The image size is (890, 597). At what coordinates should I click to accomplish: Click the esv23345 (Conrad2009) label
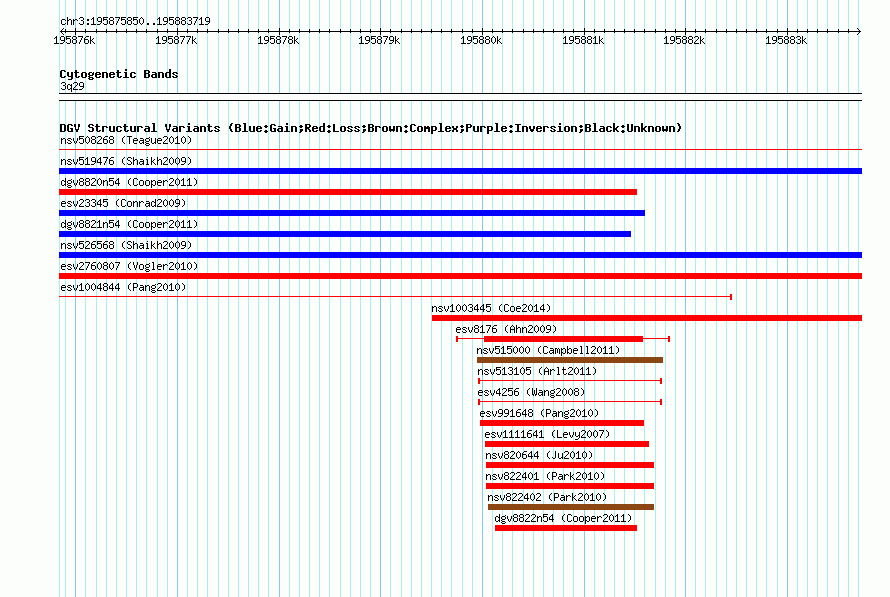123,203
